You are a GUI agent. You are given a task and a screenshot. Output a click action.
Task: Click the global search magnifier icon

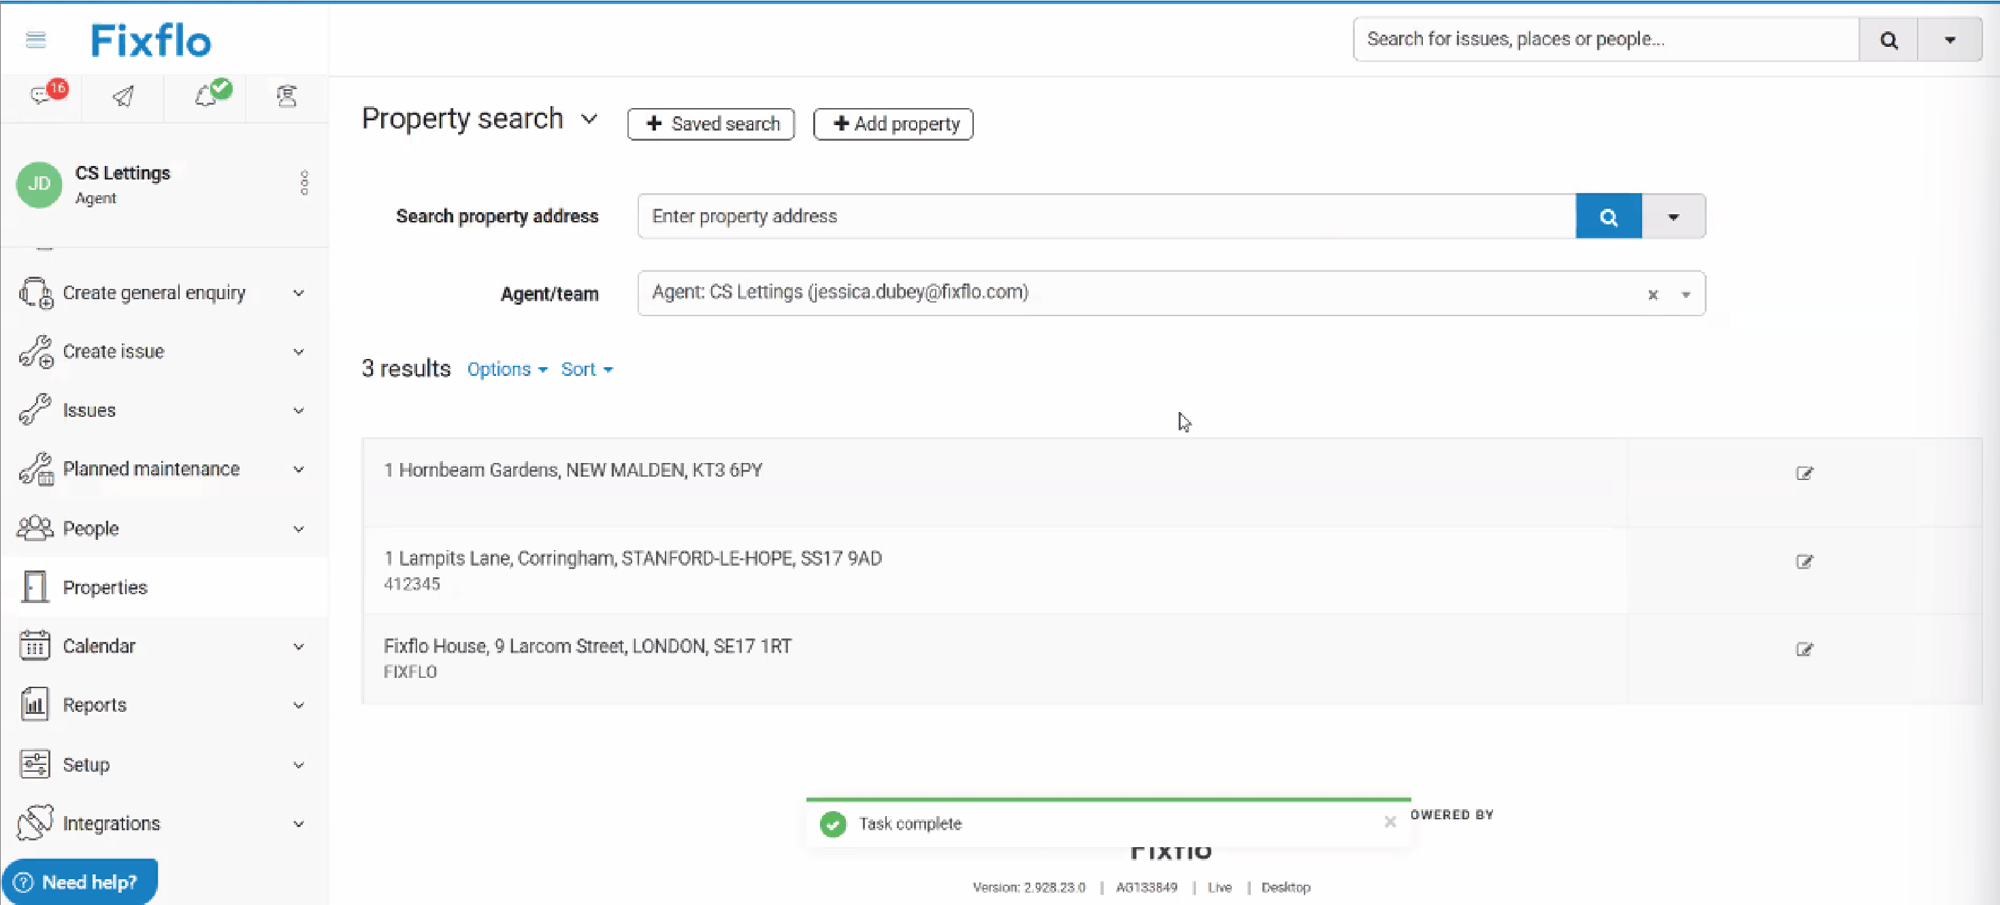1888,40
